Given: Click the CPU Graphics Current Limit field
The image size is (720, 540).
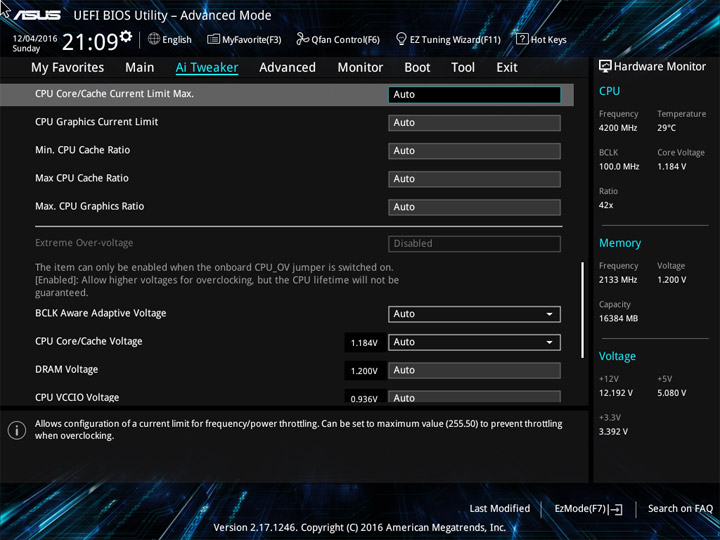Looking at the screenshot, I should click(x=474, y=123).
